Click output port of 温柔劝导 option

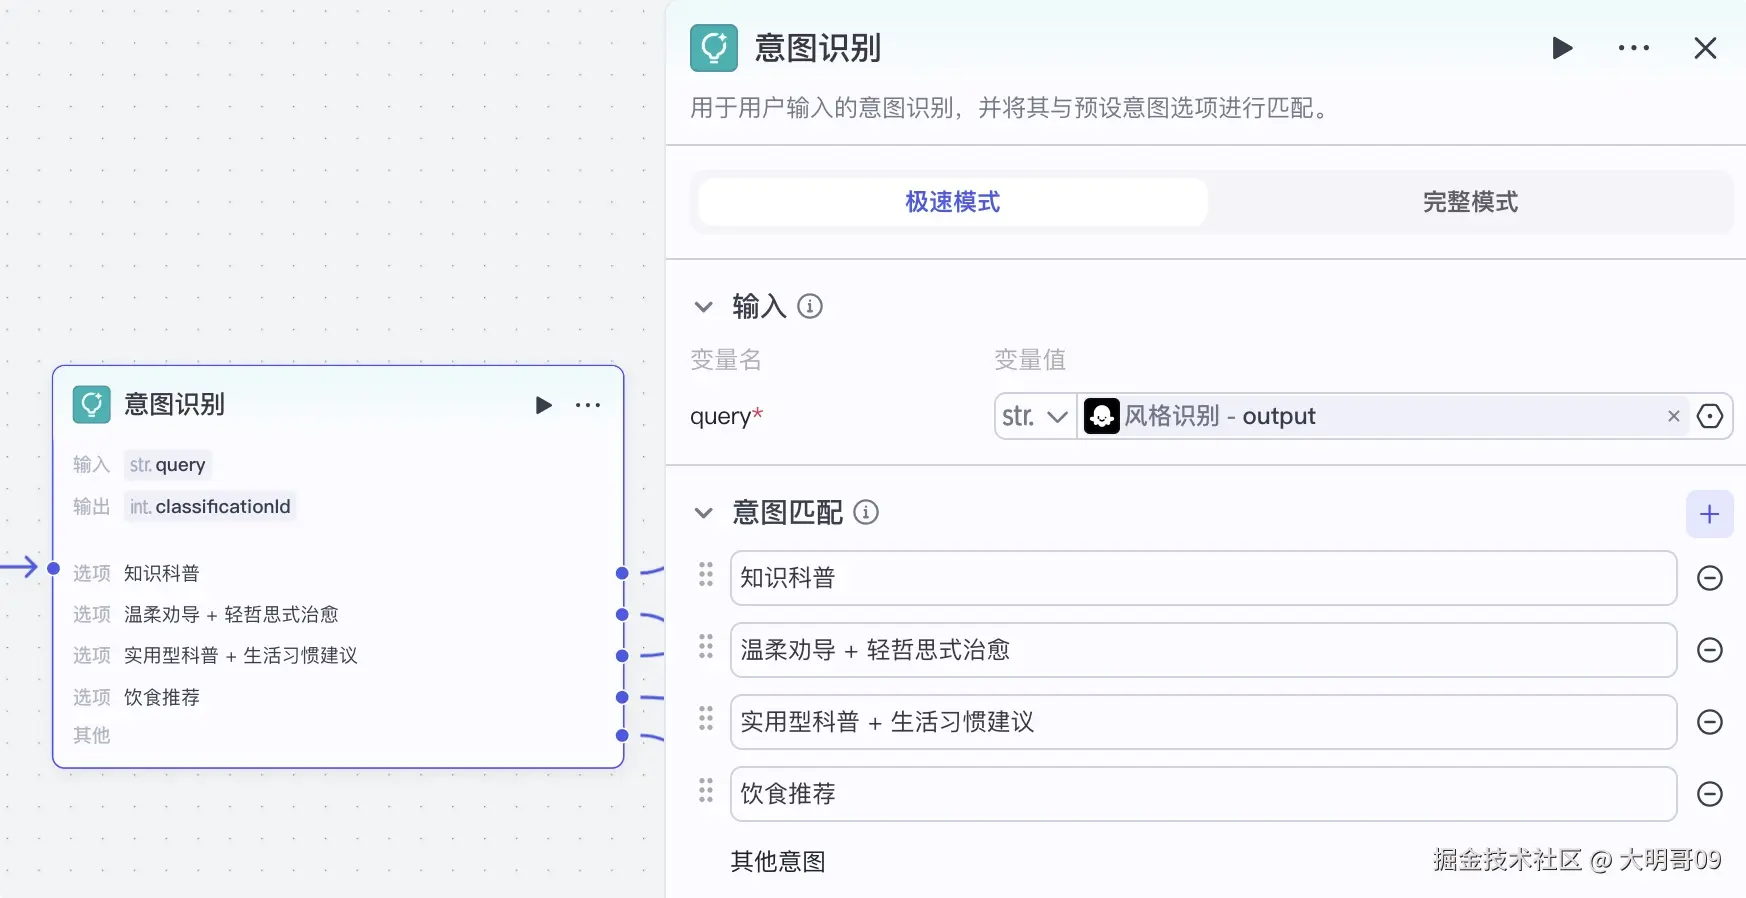click(x=622, y=614)
